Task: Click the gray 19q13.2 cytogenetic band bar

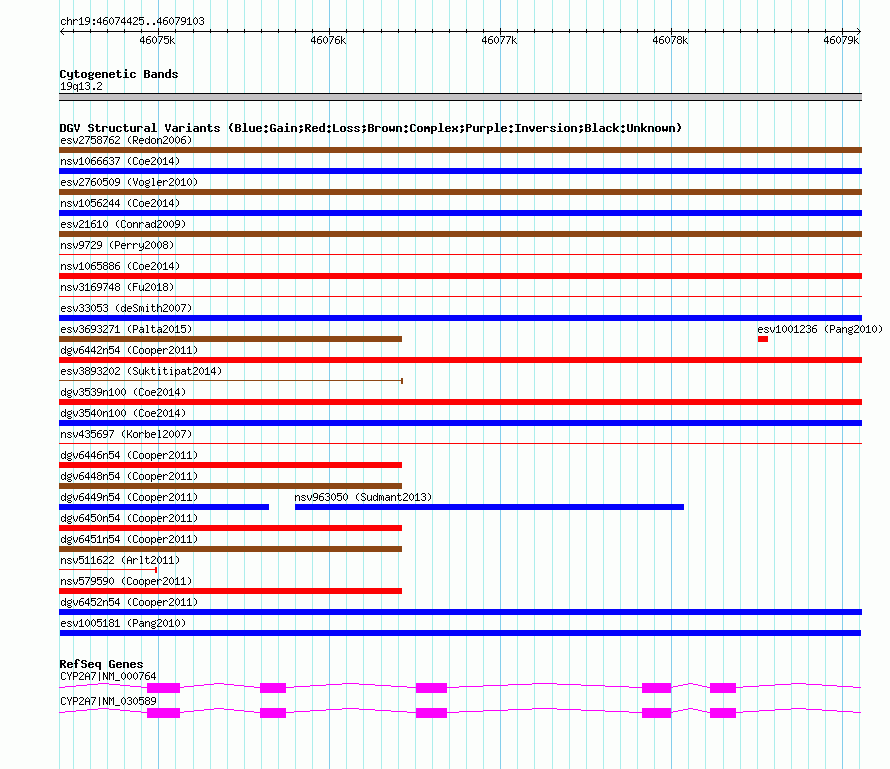Action: [460, 97]
